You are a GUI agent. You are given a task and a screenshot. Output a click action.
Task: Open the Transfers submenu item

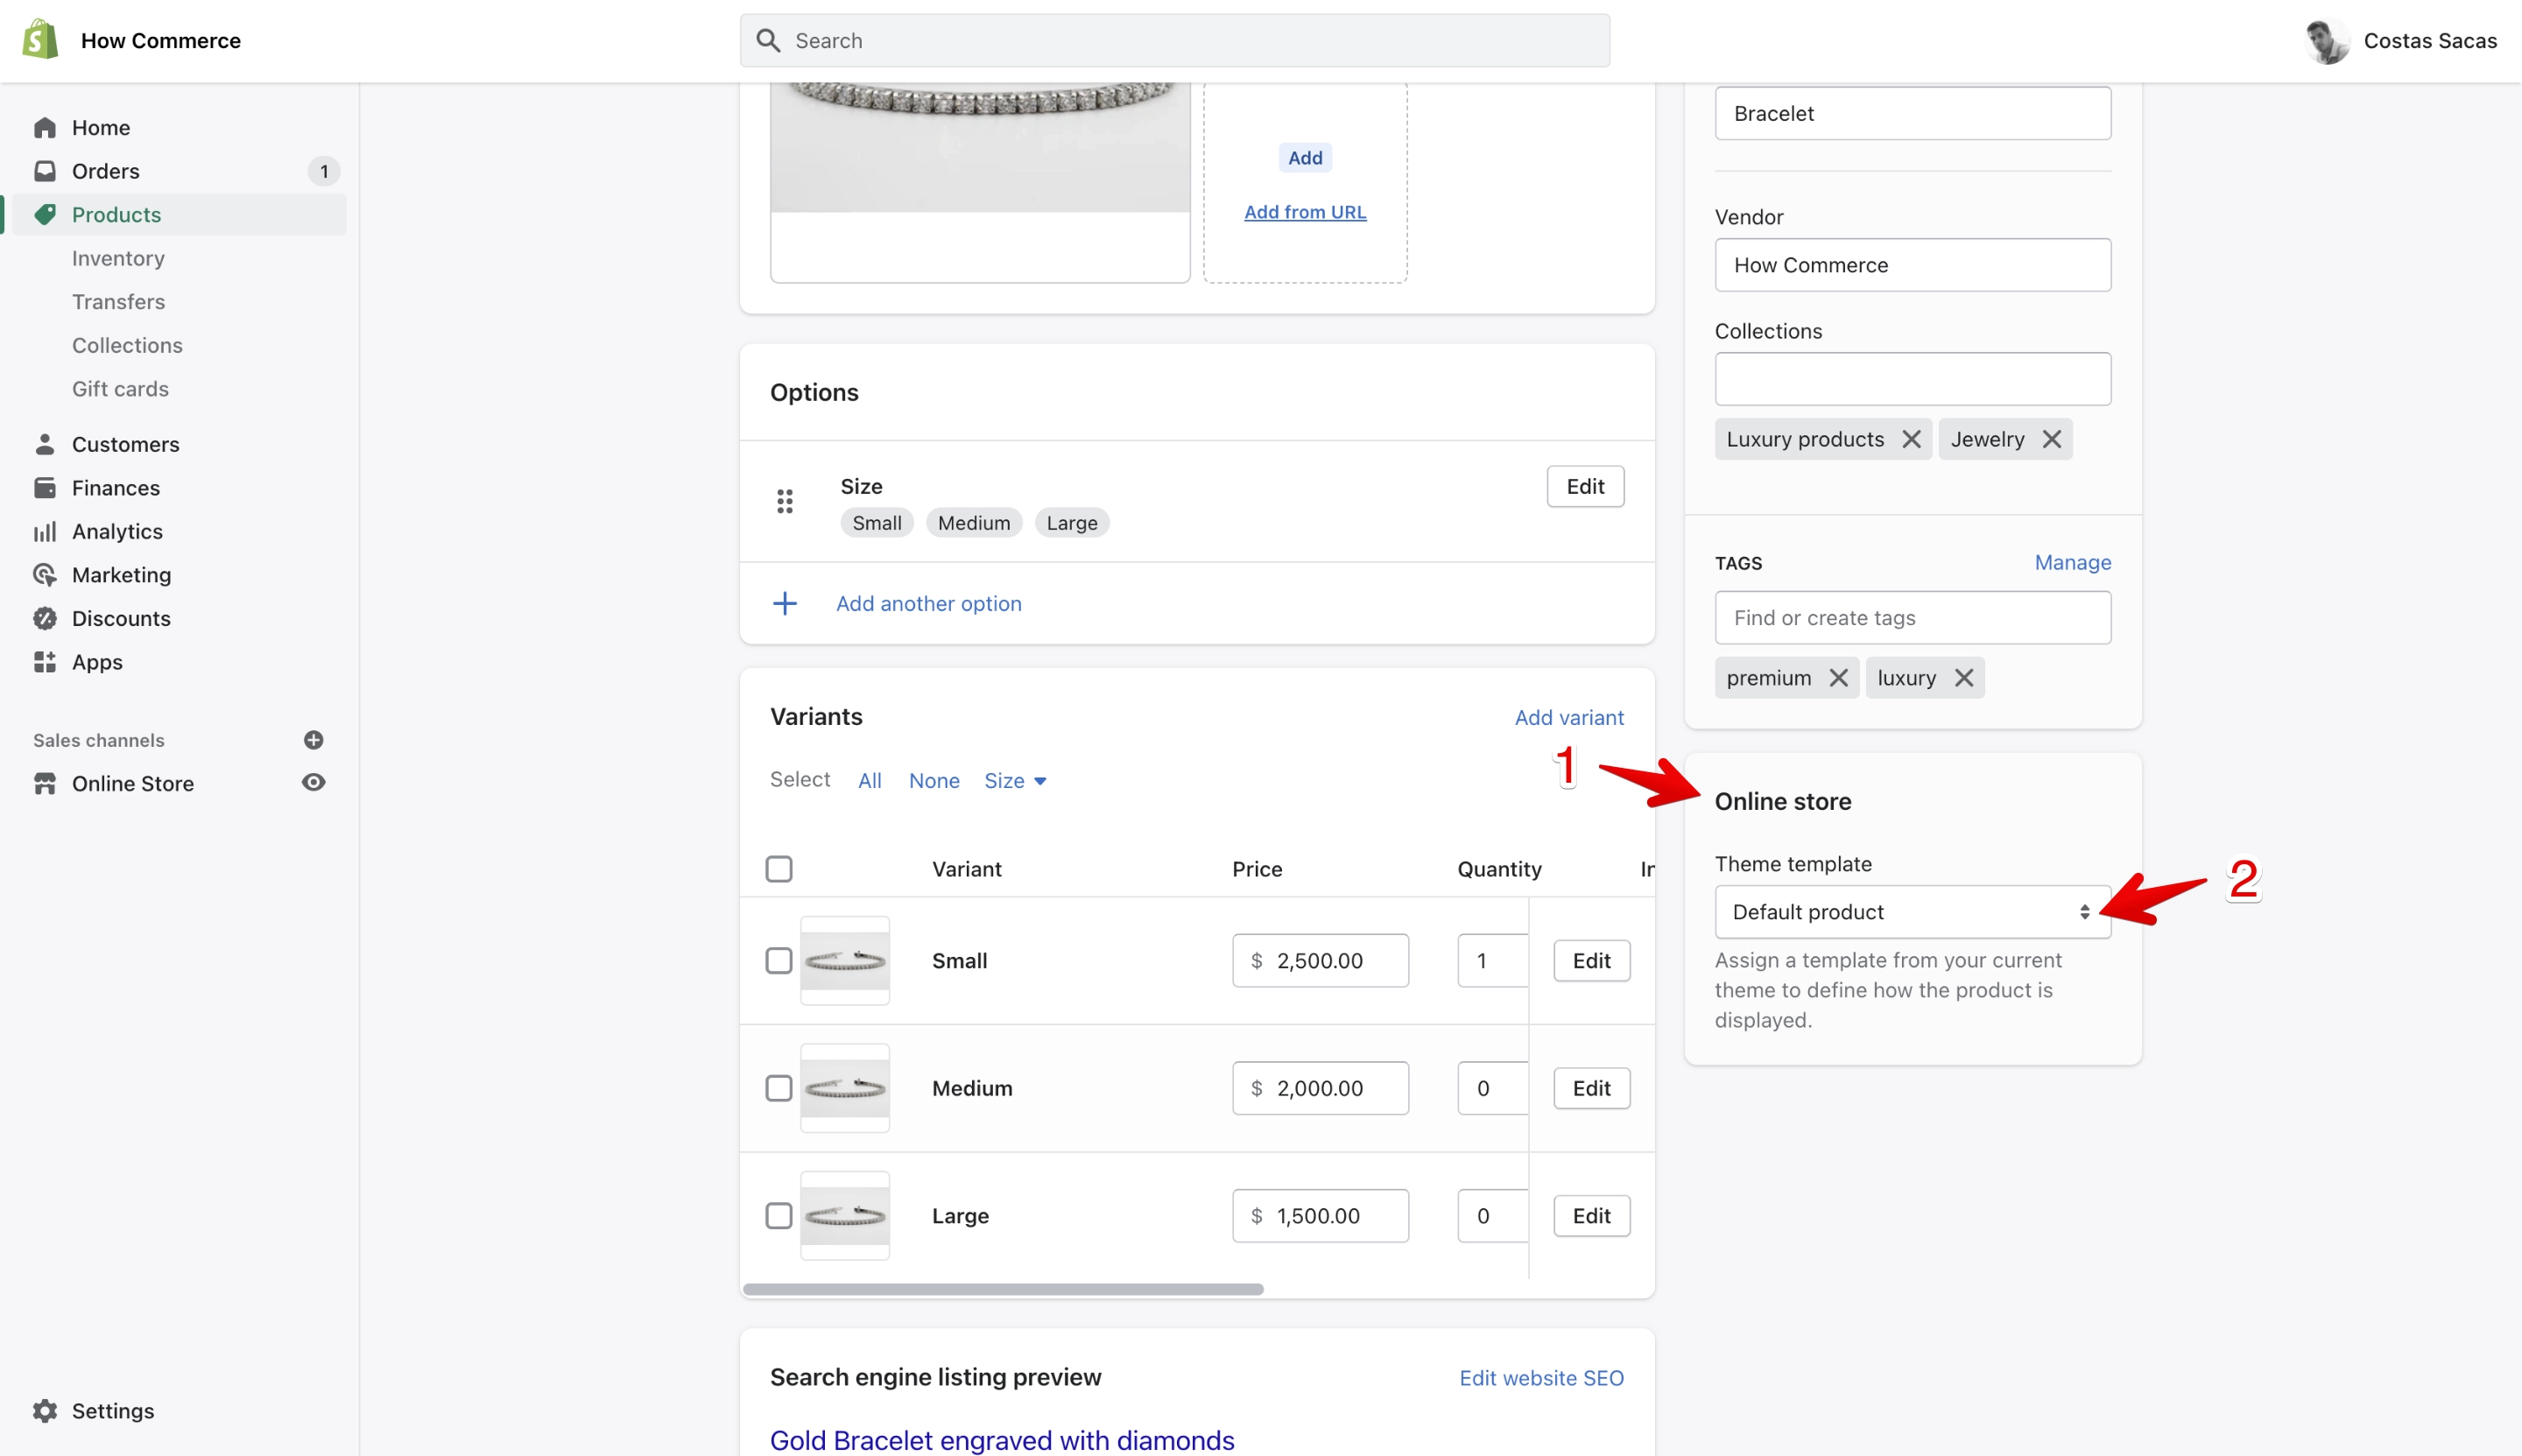click(118, 302)
